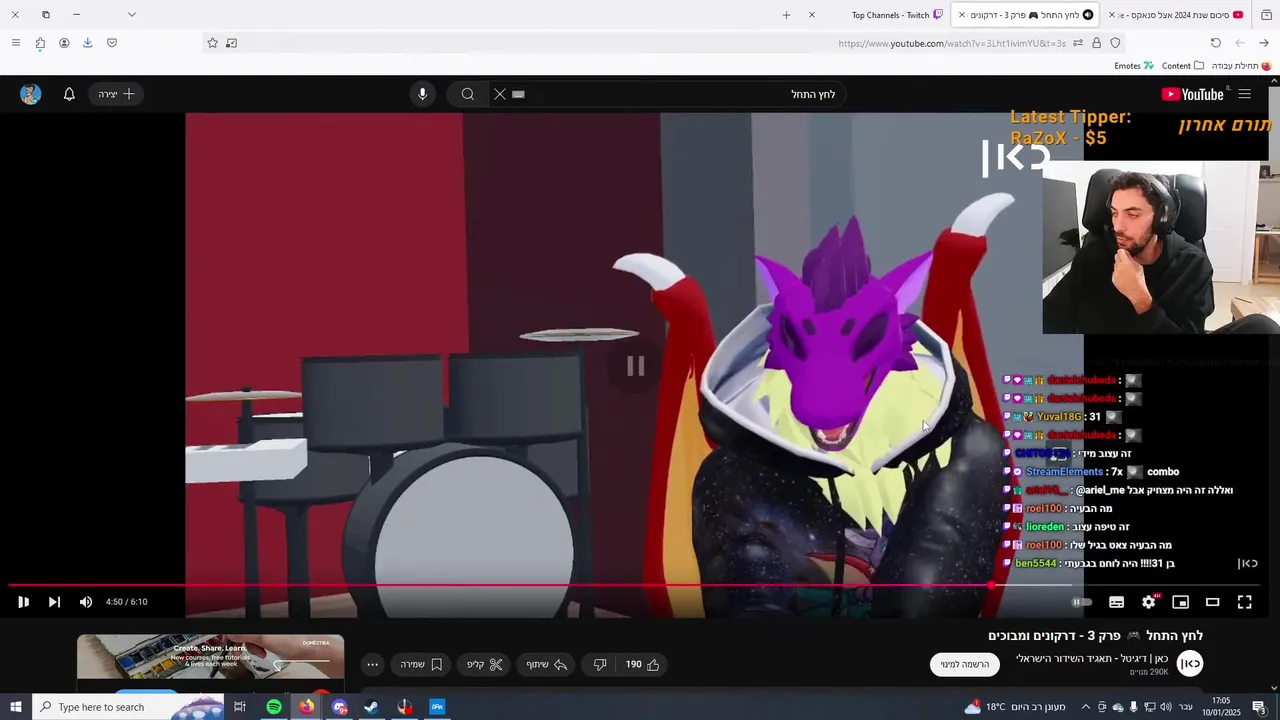This screenshot has width=1280, height=720.
Task: Open the תחילת עבודה bookmark
Action: point(1241,66)
